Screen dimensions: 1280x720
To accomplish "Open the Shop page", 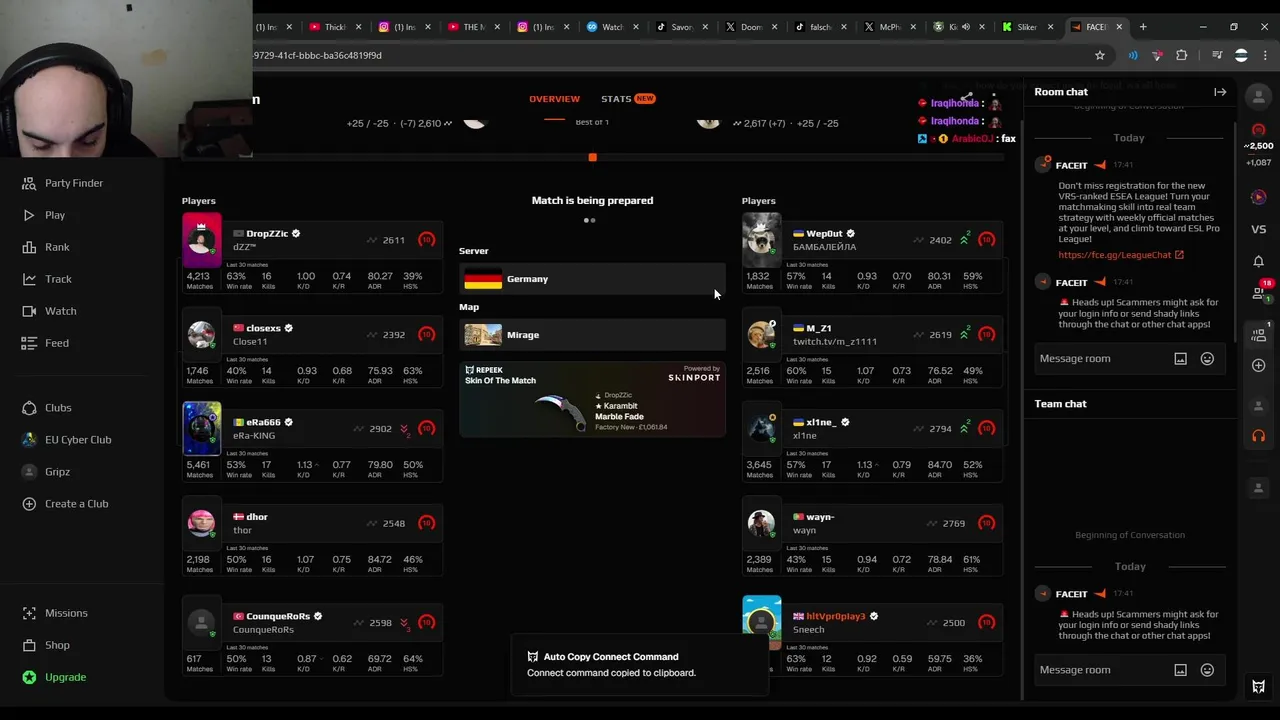I will (x=46, y=645).
